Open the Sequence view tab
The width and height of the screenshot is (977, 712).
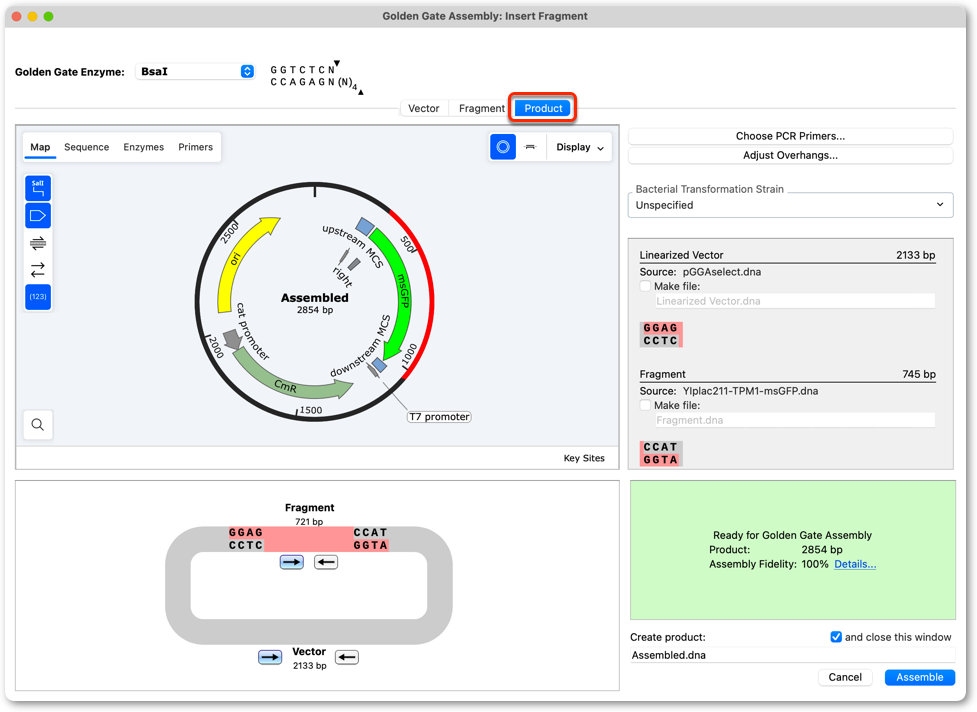point(87,147)
